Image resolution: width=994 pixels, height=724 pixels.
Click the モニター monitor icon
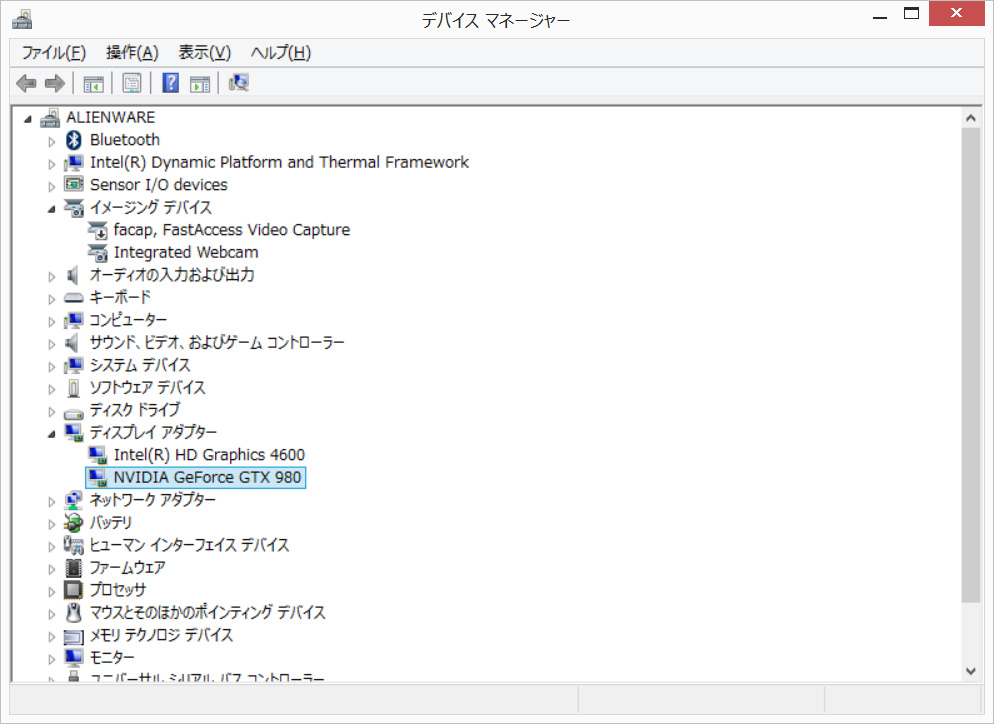tap(74, 657)
